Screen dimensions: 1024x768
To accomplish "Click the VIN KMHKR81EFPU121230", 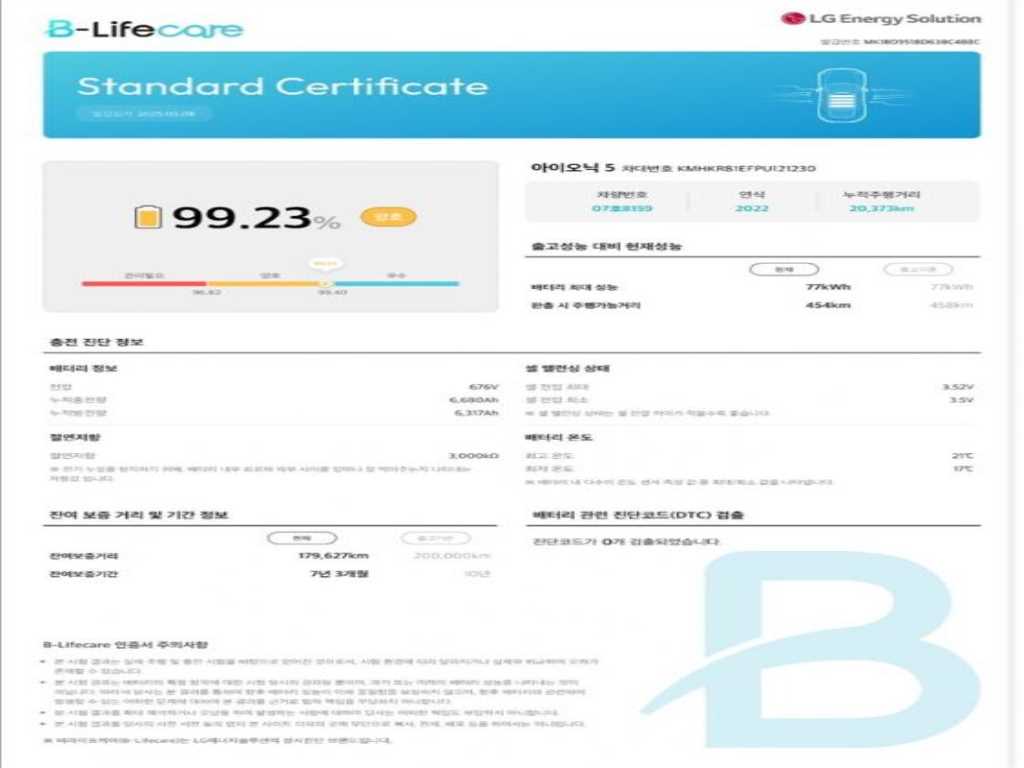I will click(x=746, y=168).
